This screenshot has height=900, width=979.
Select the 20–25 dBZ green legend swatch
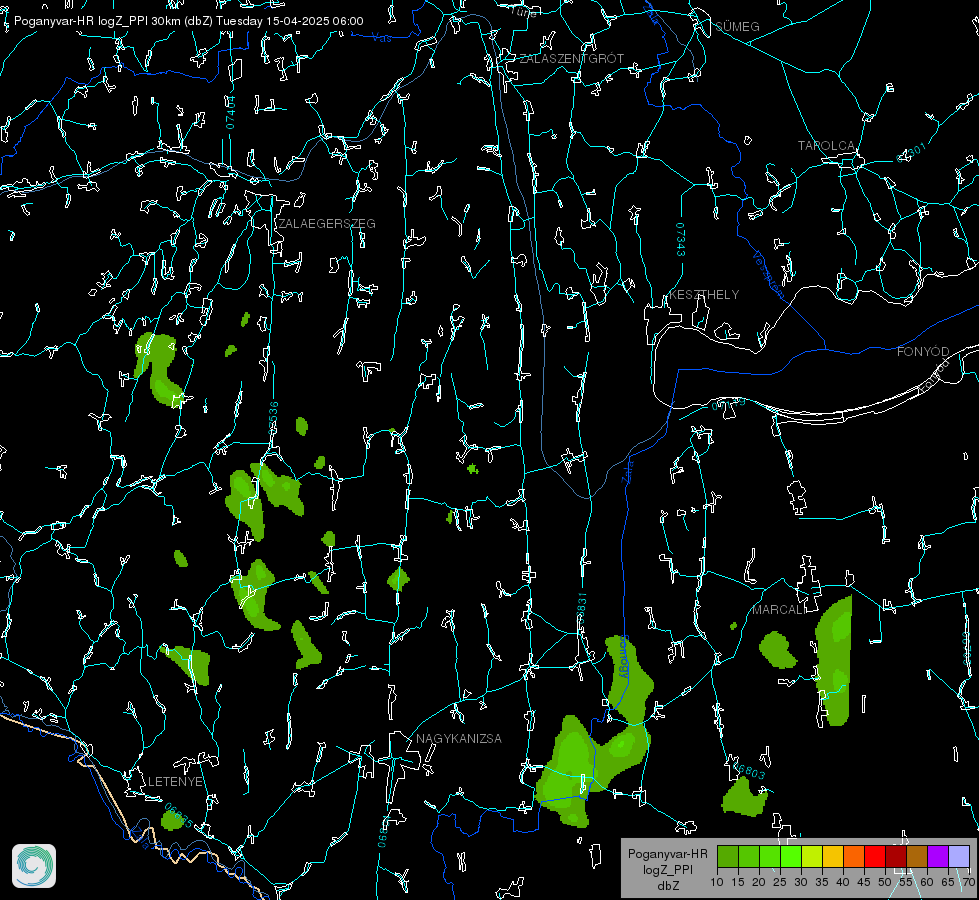(770, 856)
